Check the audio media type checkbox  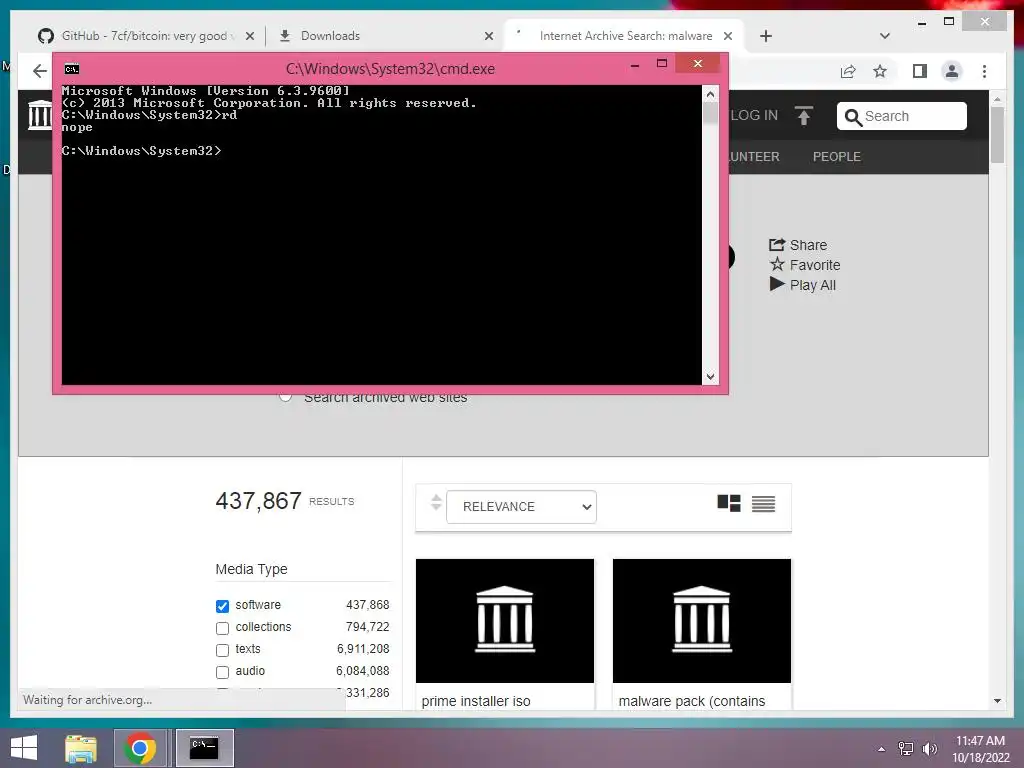(x=223, y=672)
